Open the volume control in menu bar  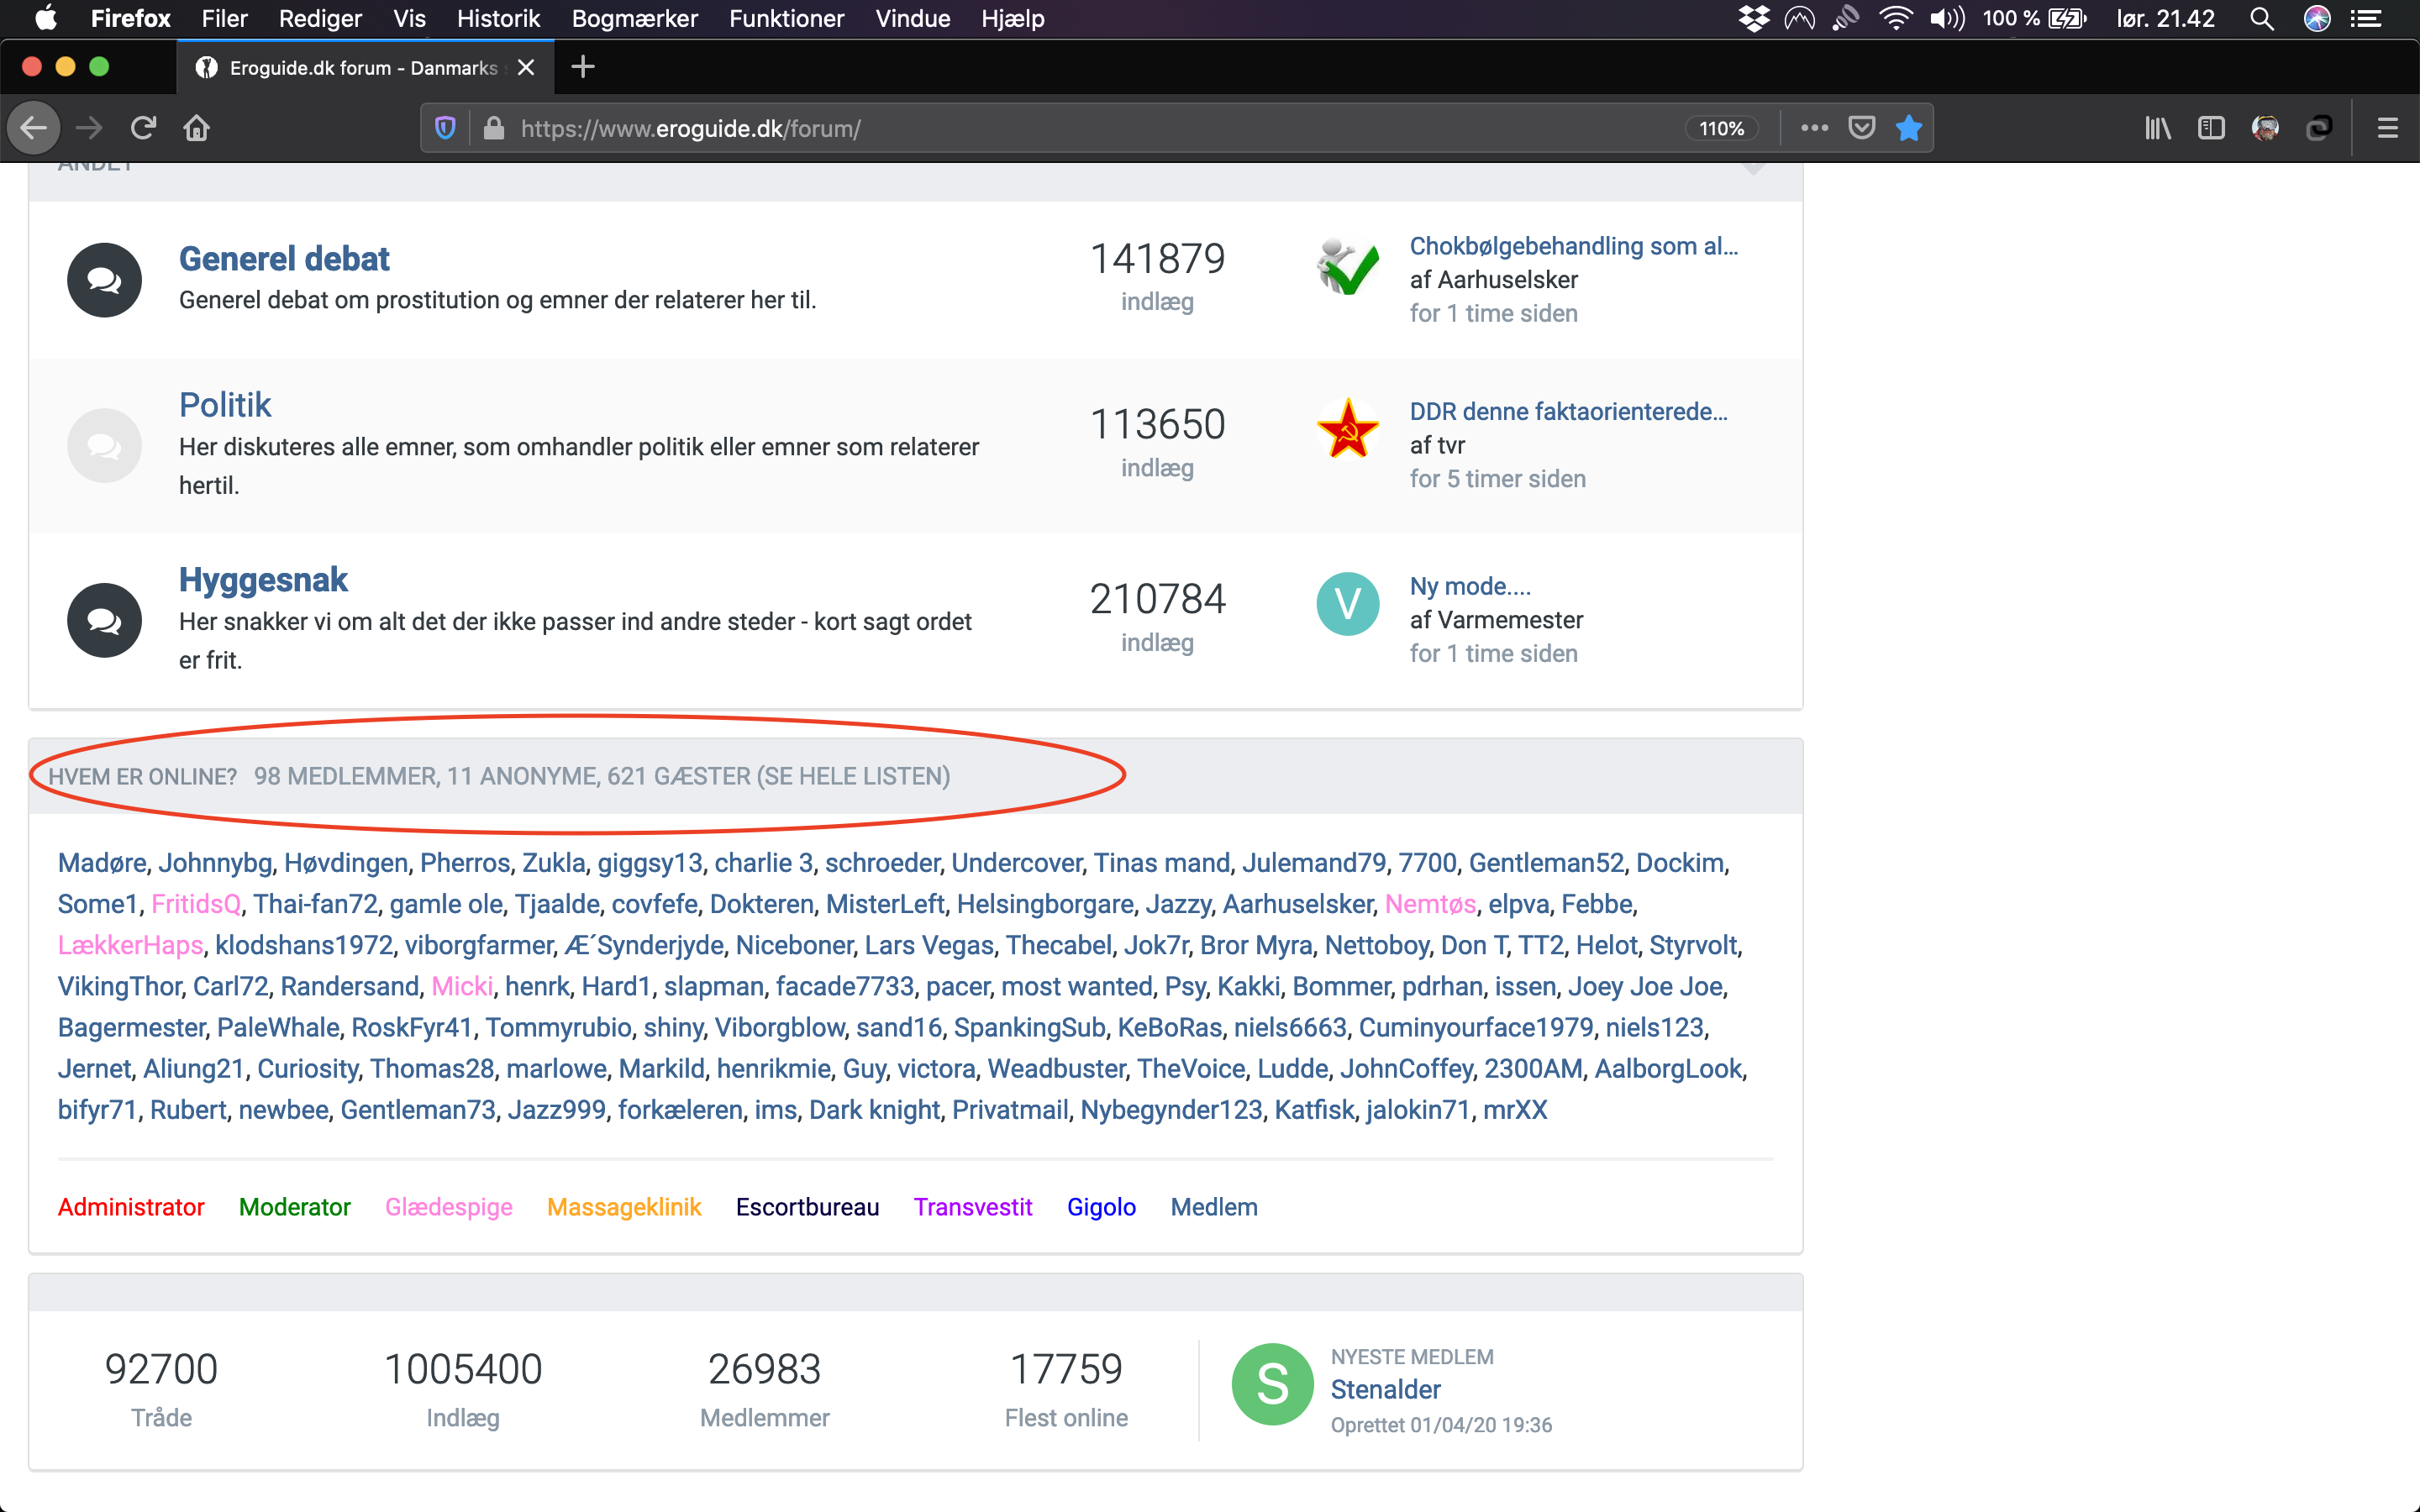[x=1946, y=18]
